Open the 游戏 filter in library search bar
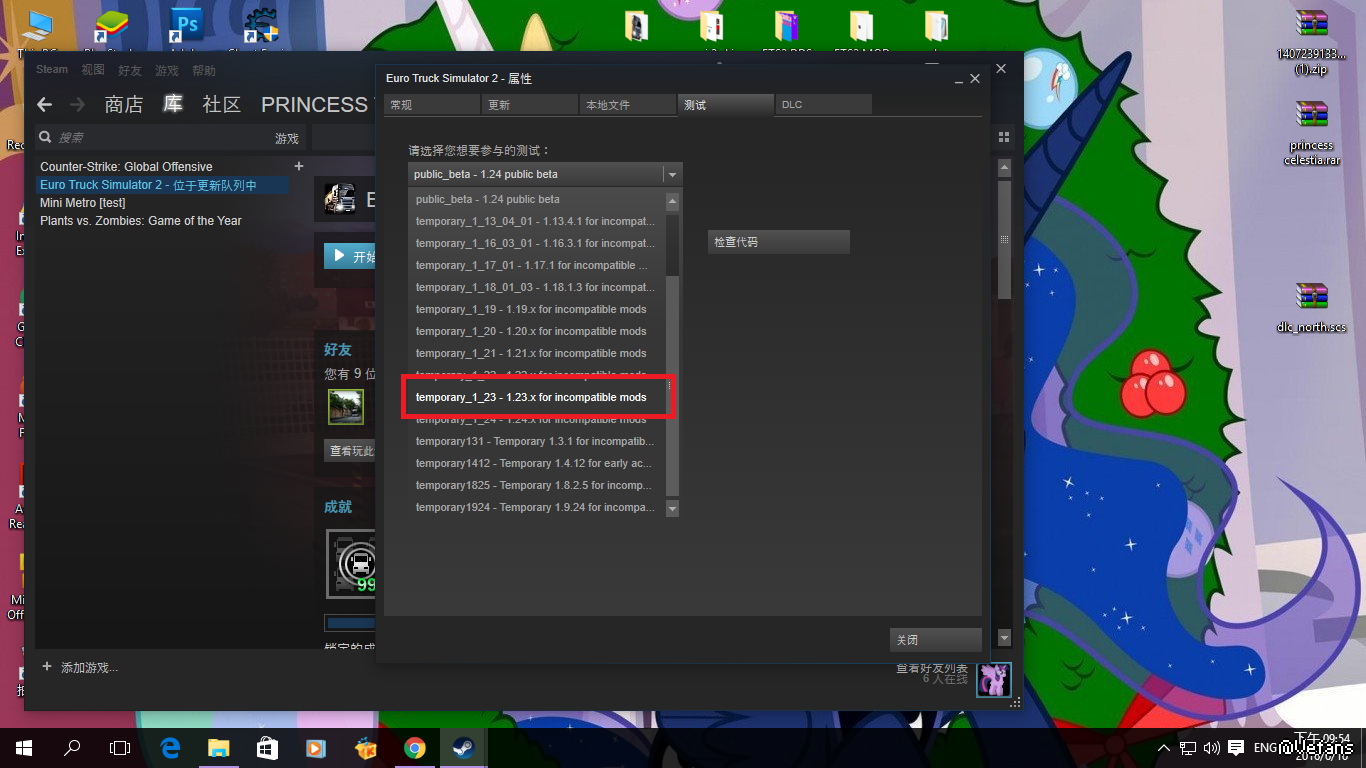 [x=287, y=138]
